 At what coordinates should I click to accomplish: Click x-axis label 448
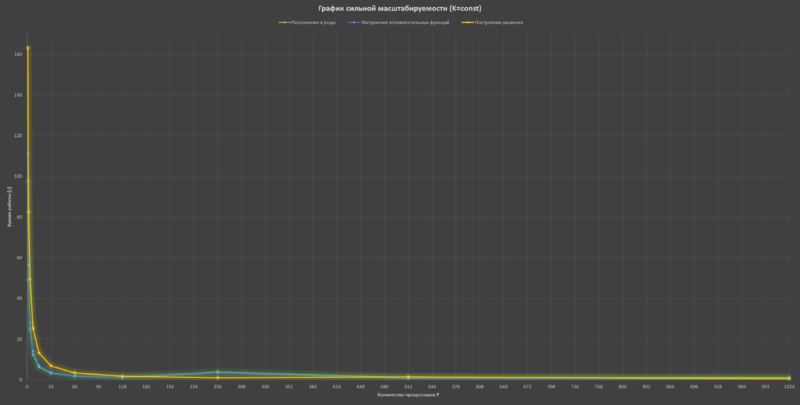click(x=361, y=387)
